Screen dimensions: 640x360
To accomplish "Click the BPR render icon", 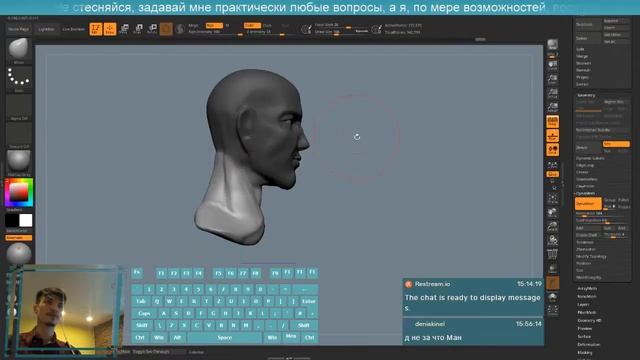I will (x=553, y=45).
